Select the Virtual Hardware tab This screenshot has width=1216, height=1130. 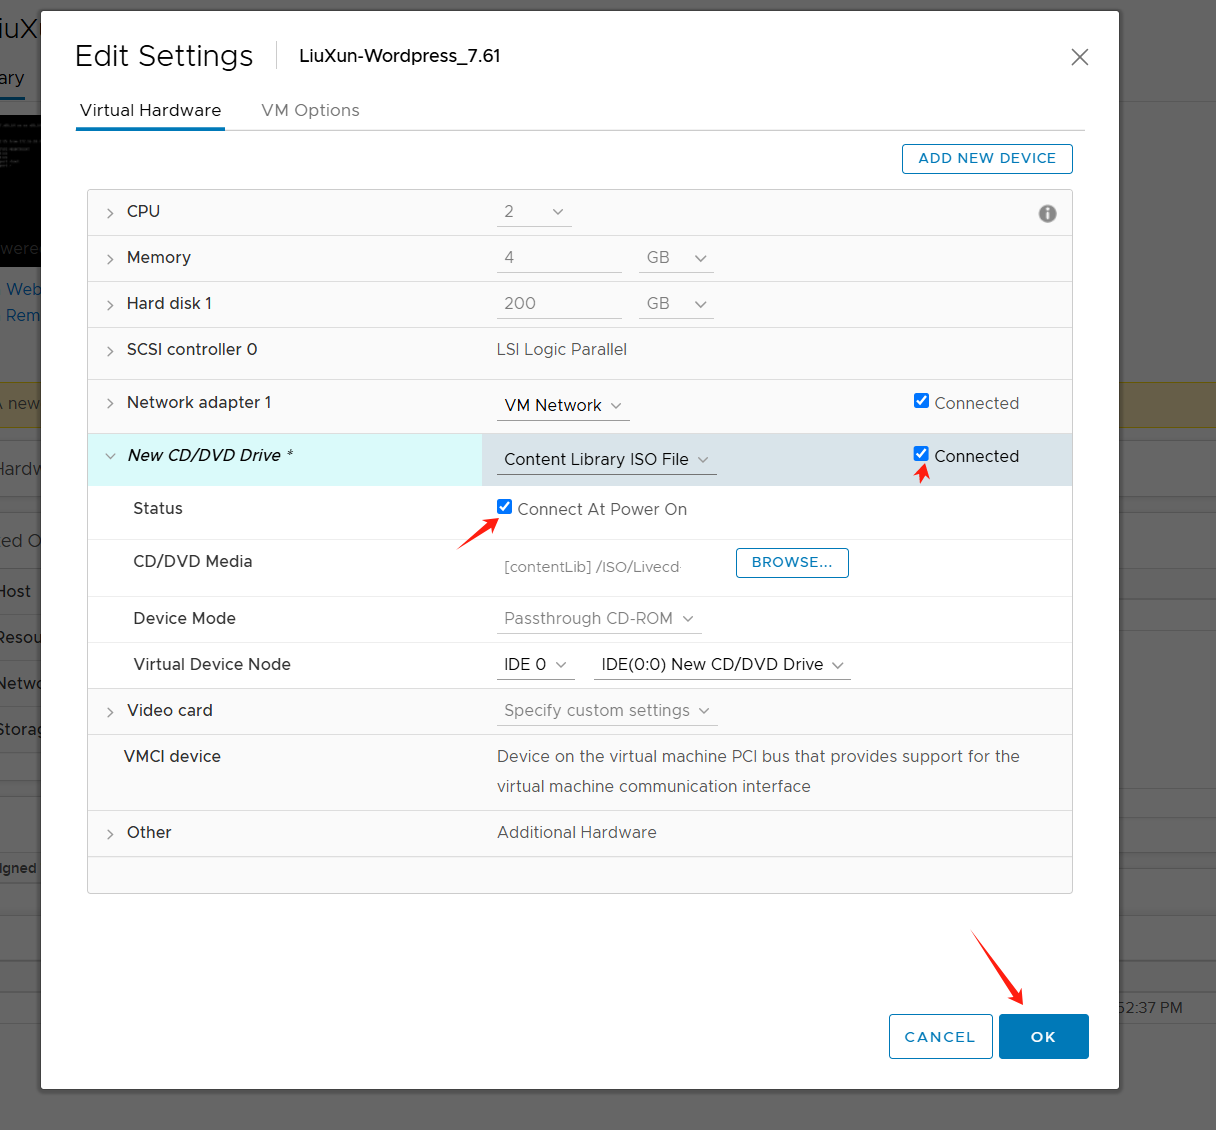pos(150,110)
